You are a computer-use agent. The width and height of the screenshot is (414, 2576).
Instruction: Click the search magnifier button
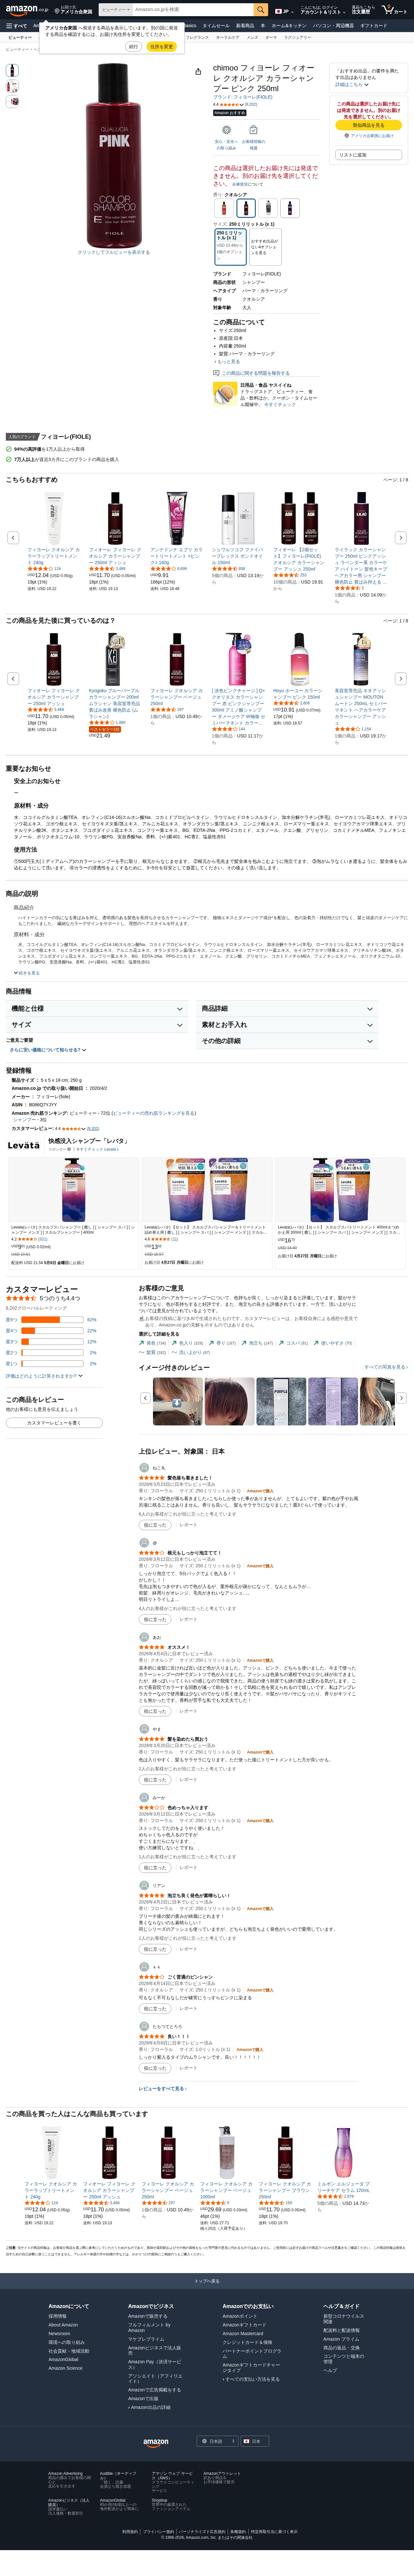tap(261, 10)
